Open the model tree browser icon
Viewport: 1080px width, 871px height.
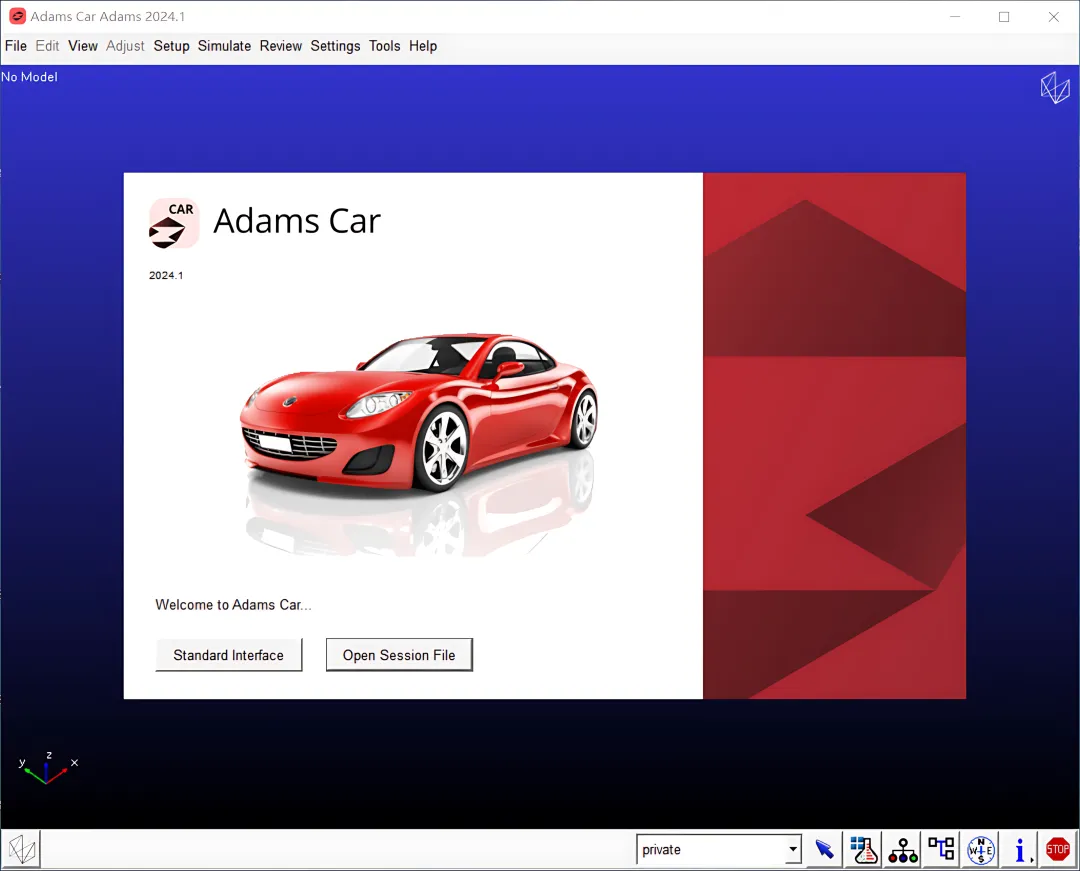pos(941,850)
